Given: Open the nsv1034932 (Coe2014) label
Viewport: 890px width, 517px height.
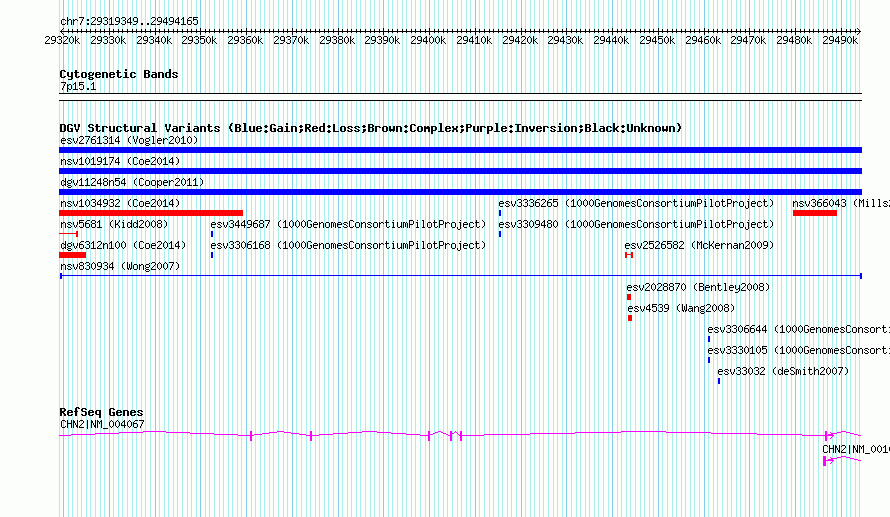Looking at the screenshot, I should pos(120,203).
